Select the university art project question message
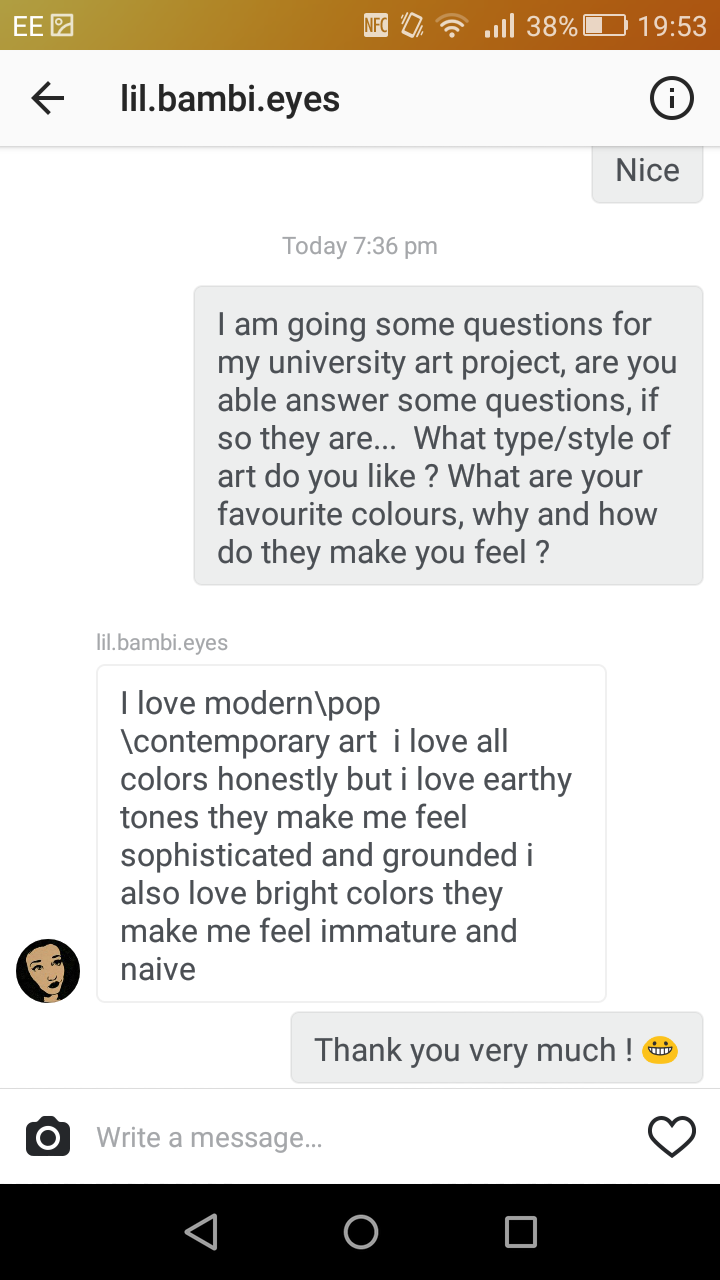The width and height of the screenshot is (720, 1280). pyautogui.click(x=448, y=436)
